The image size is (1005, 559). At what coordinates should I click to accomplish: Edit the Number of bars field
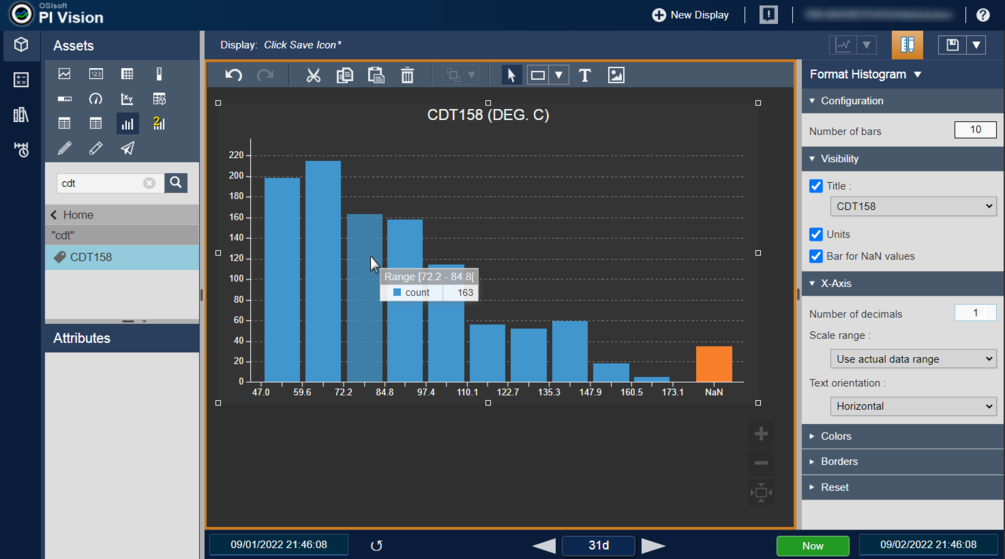pyautogui.click(x=975, y=130)
